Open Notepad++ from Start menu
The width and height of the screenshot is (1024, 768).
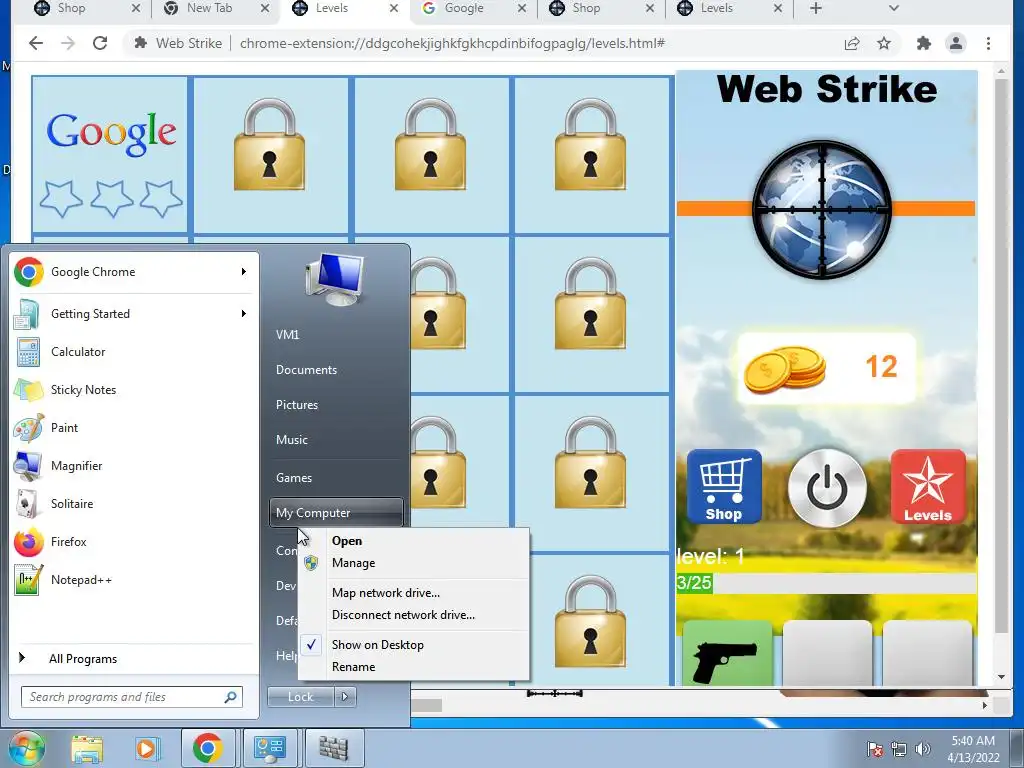(134, 579)
